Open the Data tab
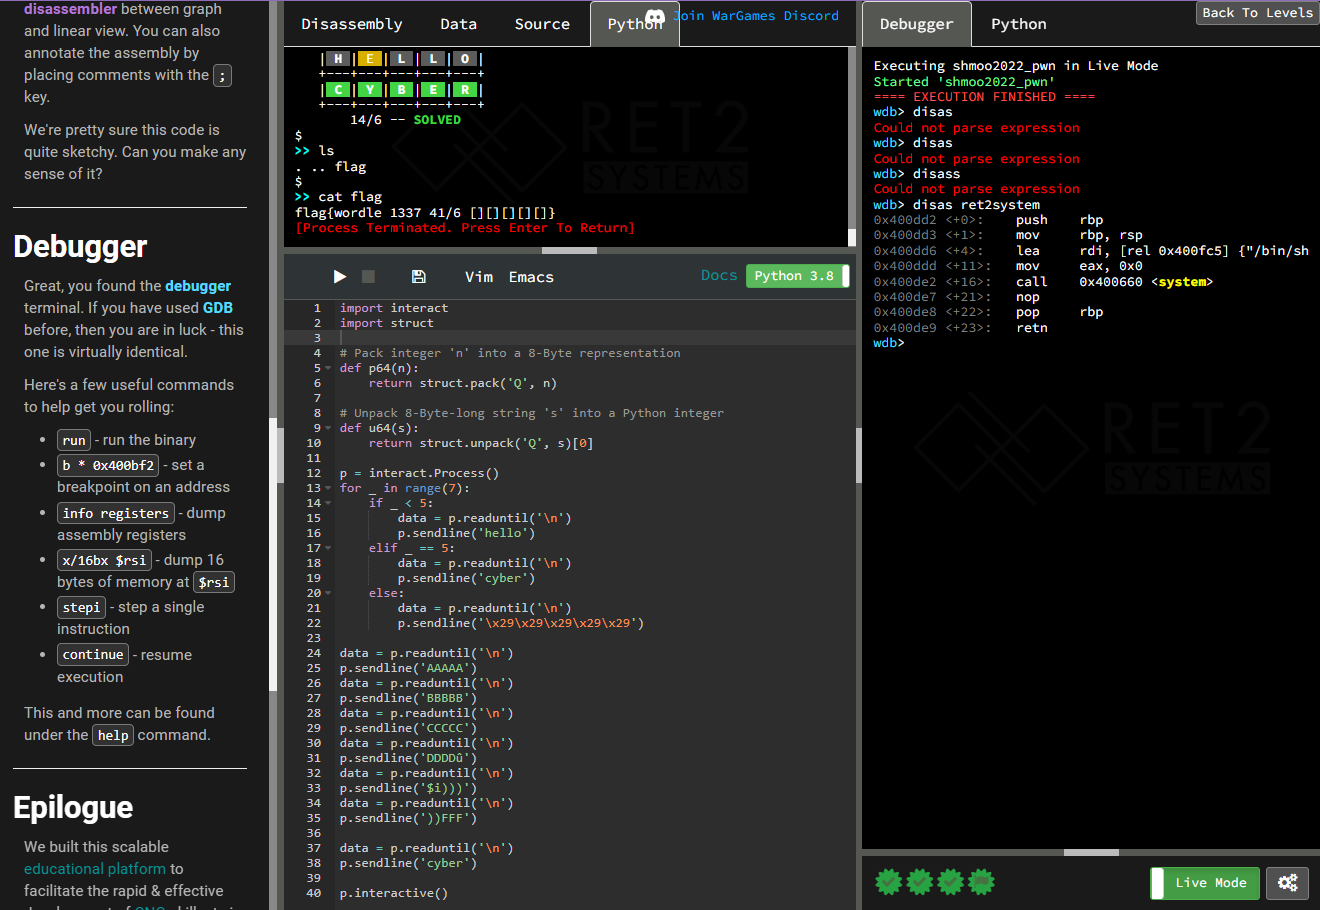 point(459,24)
